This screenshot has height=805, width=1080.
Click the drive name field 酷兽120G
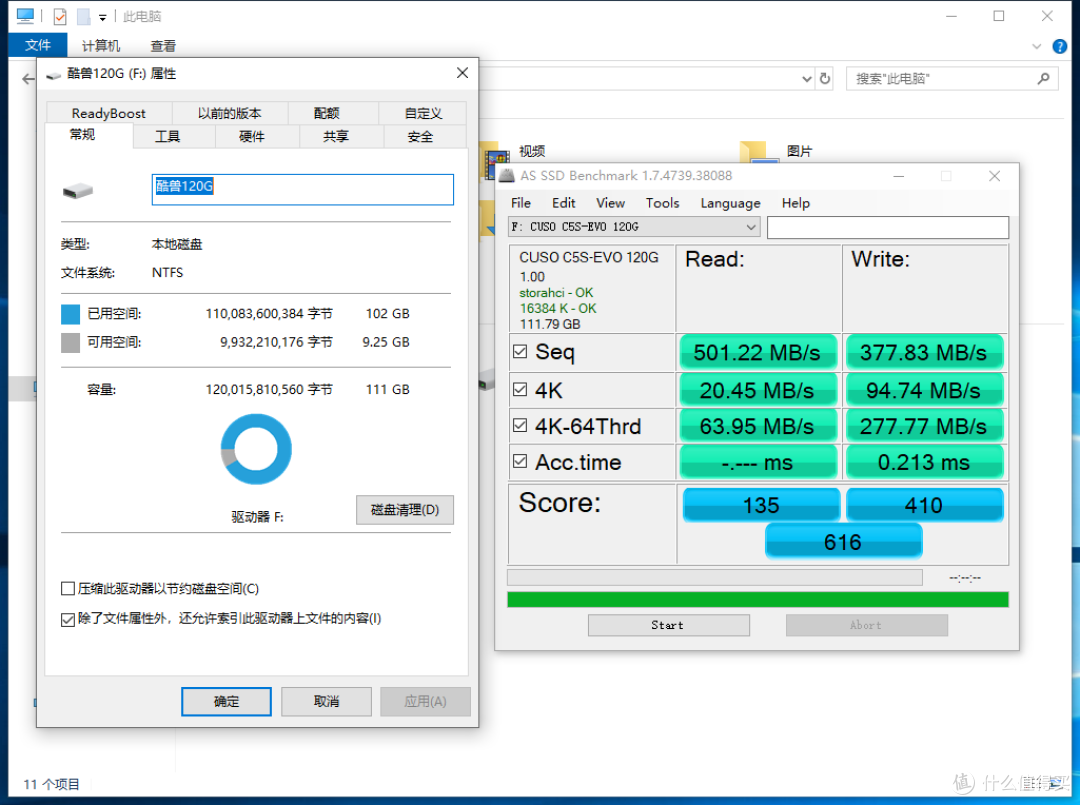302,189
